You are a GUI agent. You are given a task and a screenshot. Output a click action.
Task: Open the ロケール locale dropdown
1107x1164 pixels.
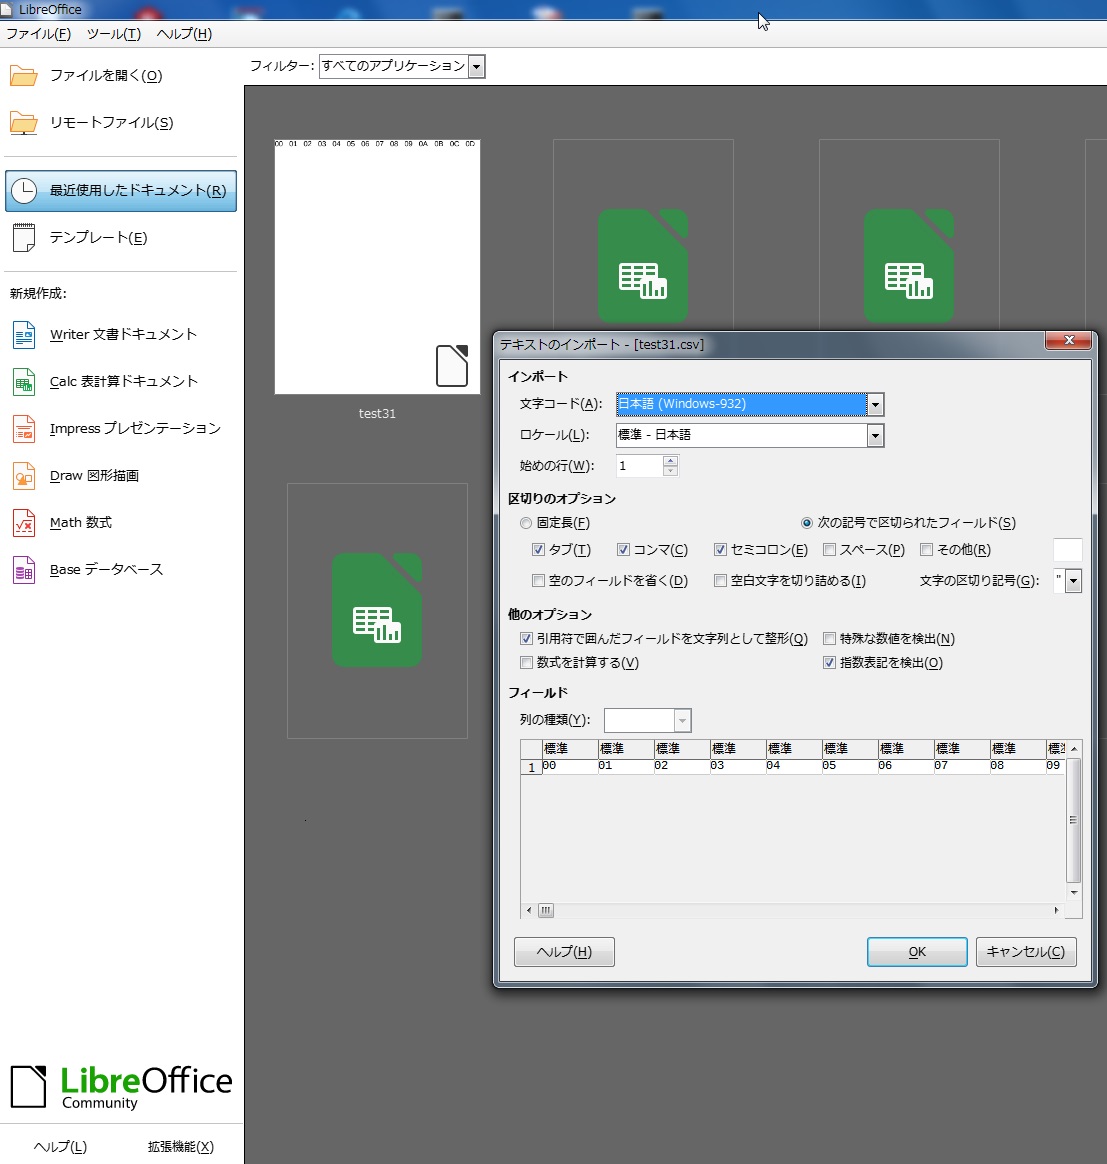[875, 436]
